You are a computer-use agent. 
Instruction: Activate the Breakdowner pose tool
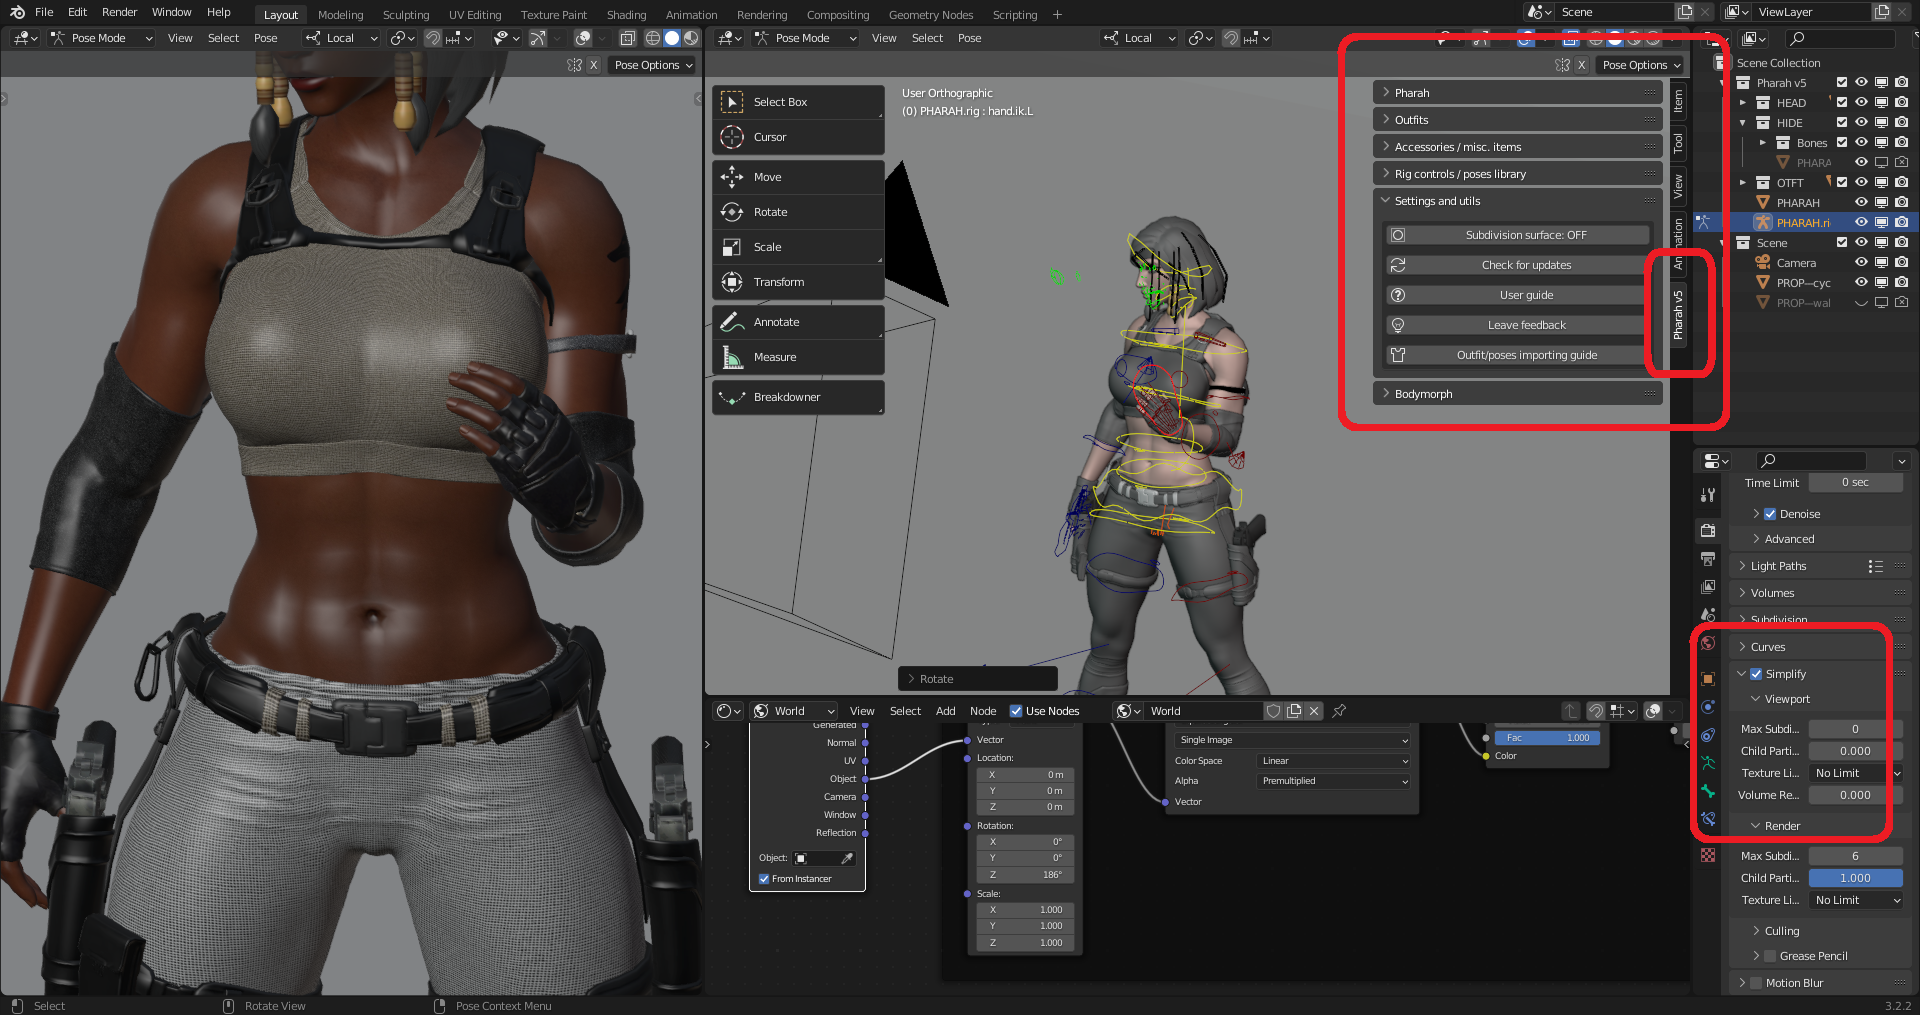(798, 397)
